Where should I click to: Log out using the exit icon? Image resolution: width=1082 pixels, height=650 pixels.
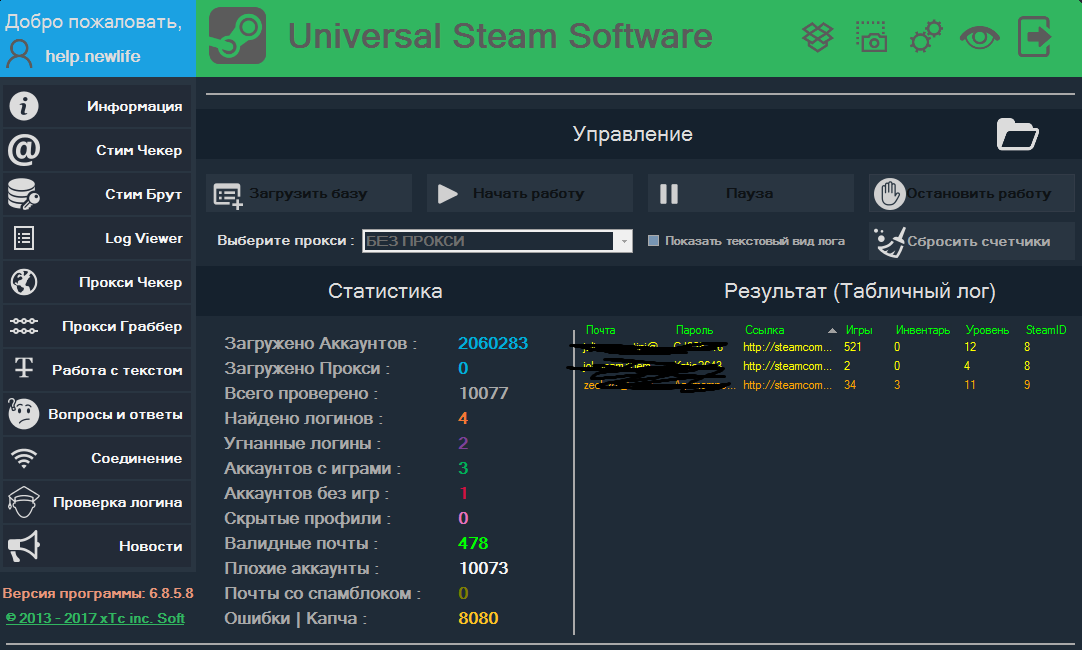pyautogui.click(x=1034, y=37)
